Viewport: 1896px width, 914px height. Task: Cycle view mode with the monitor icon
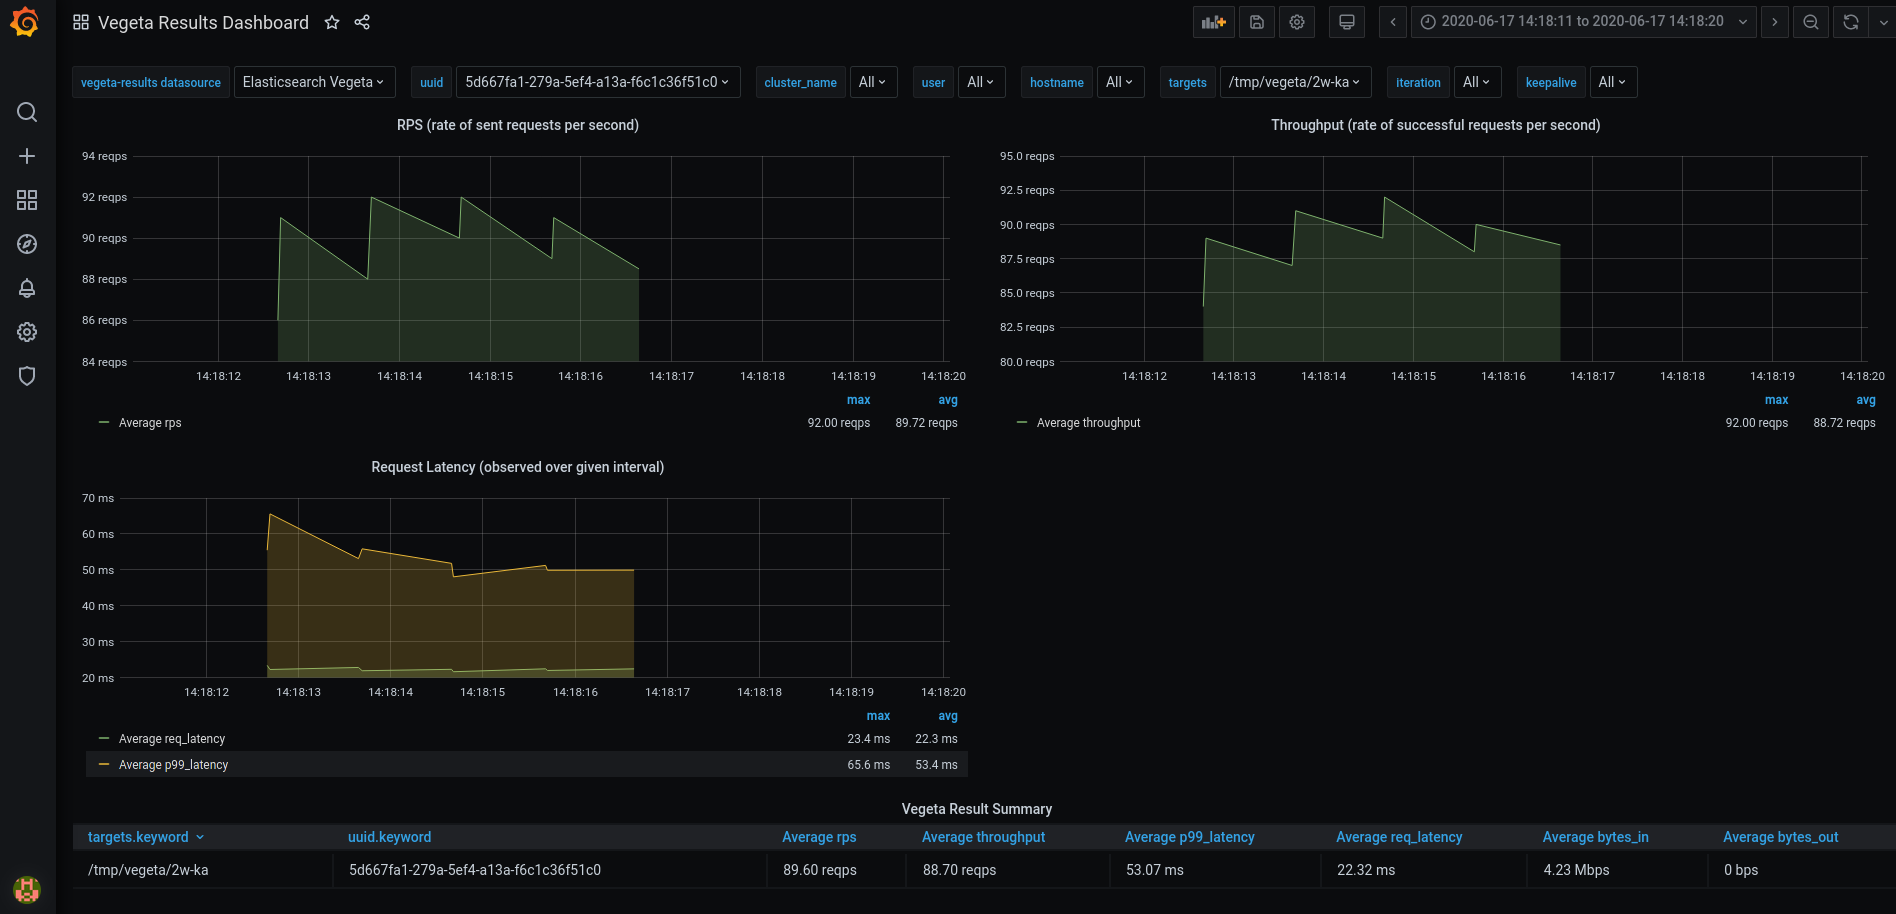click(1347, 22)
